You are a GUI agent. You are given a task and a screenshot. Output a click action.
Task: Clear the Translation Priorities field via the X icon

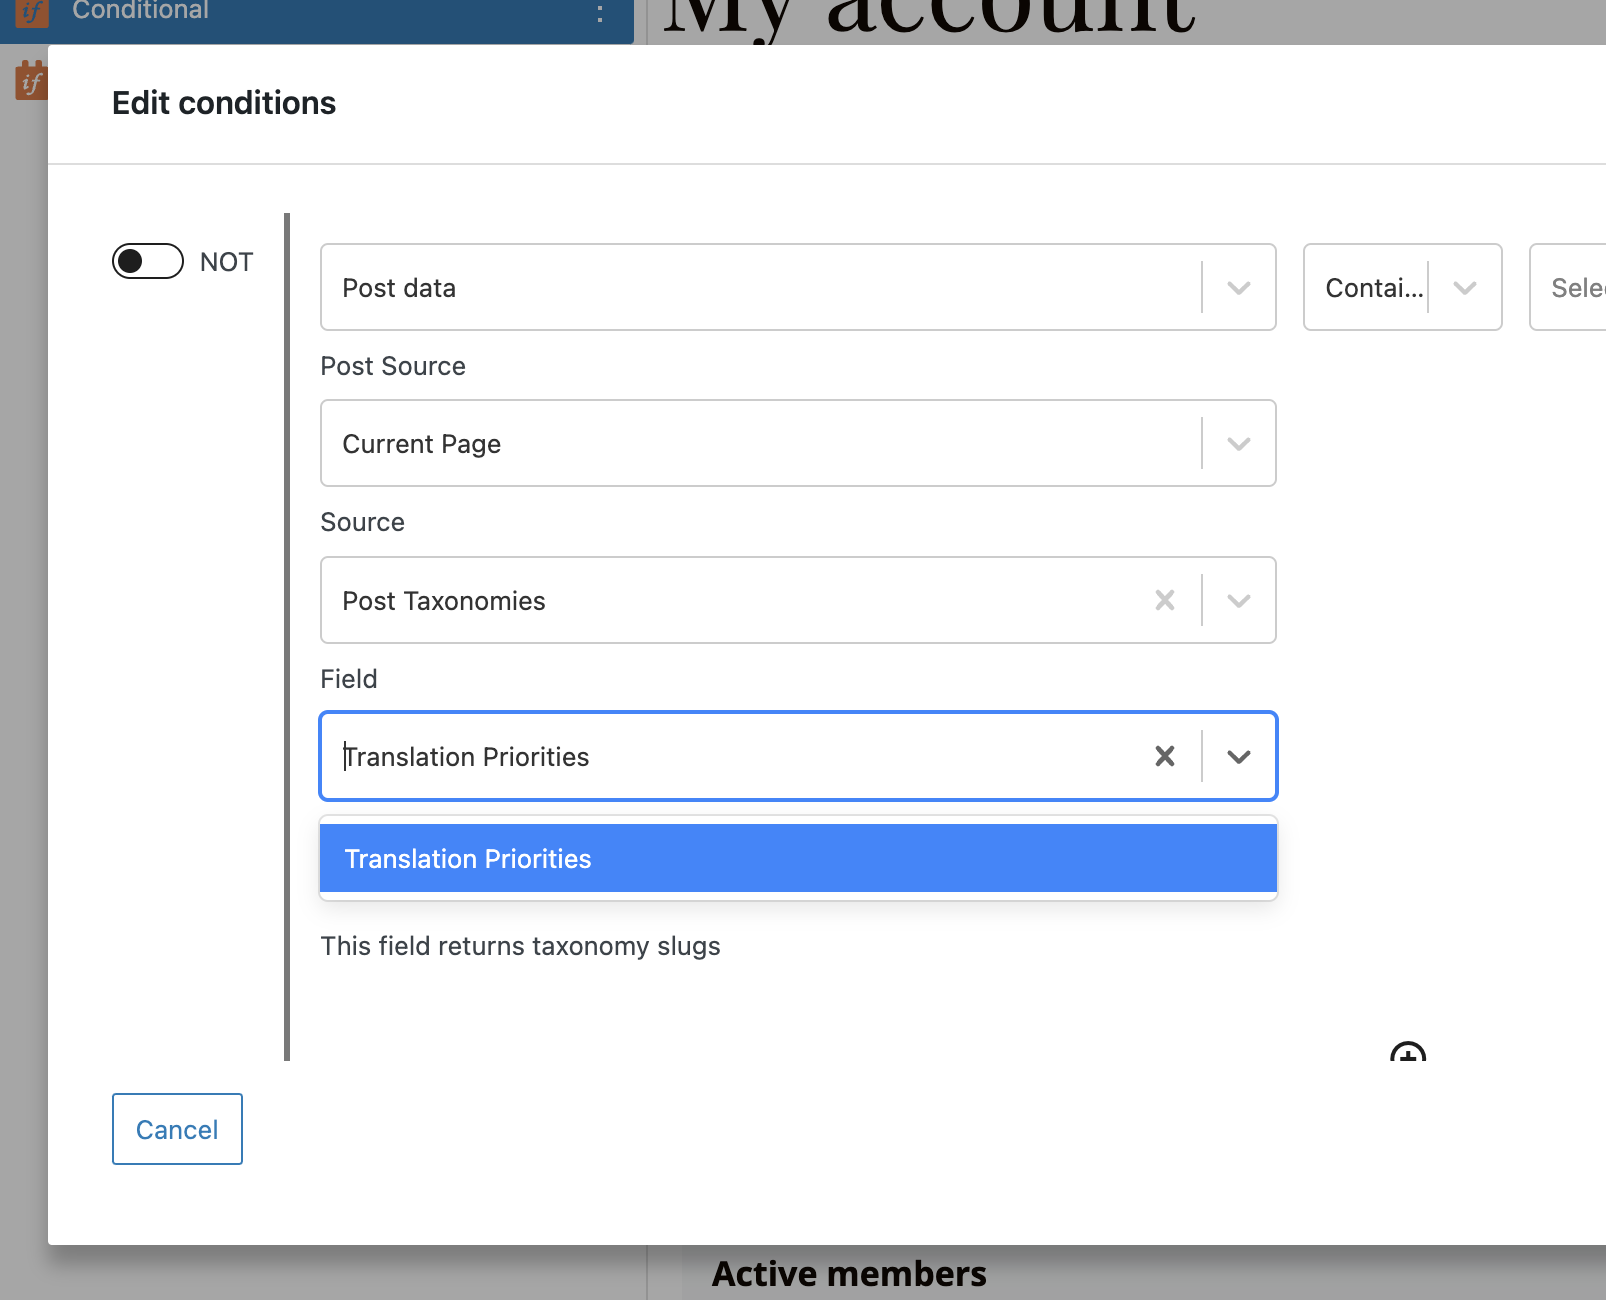(1164, 756)
